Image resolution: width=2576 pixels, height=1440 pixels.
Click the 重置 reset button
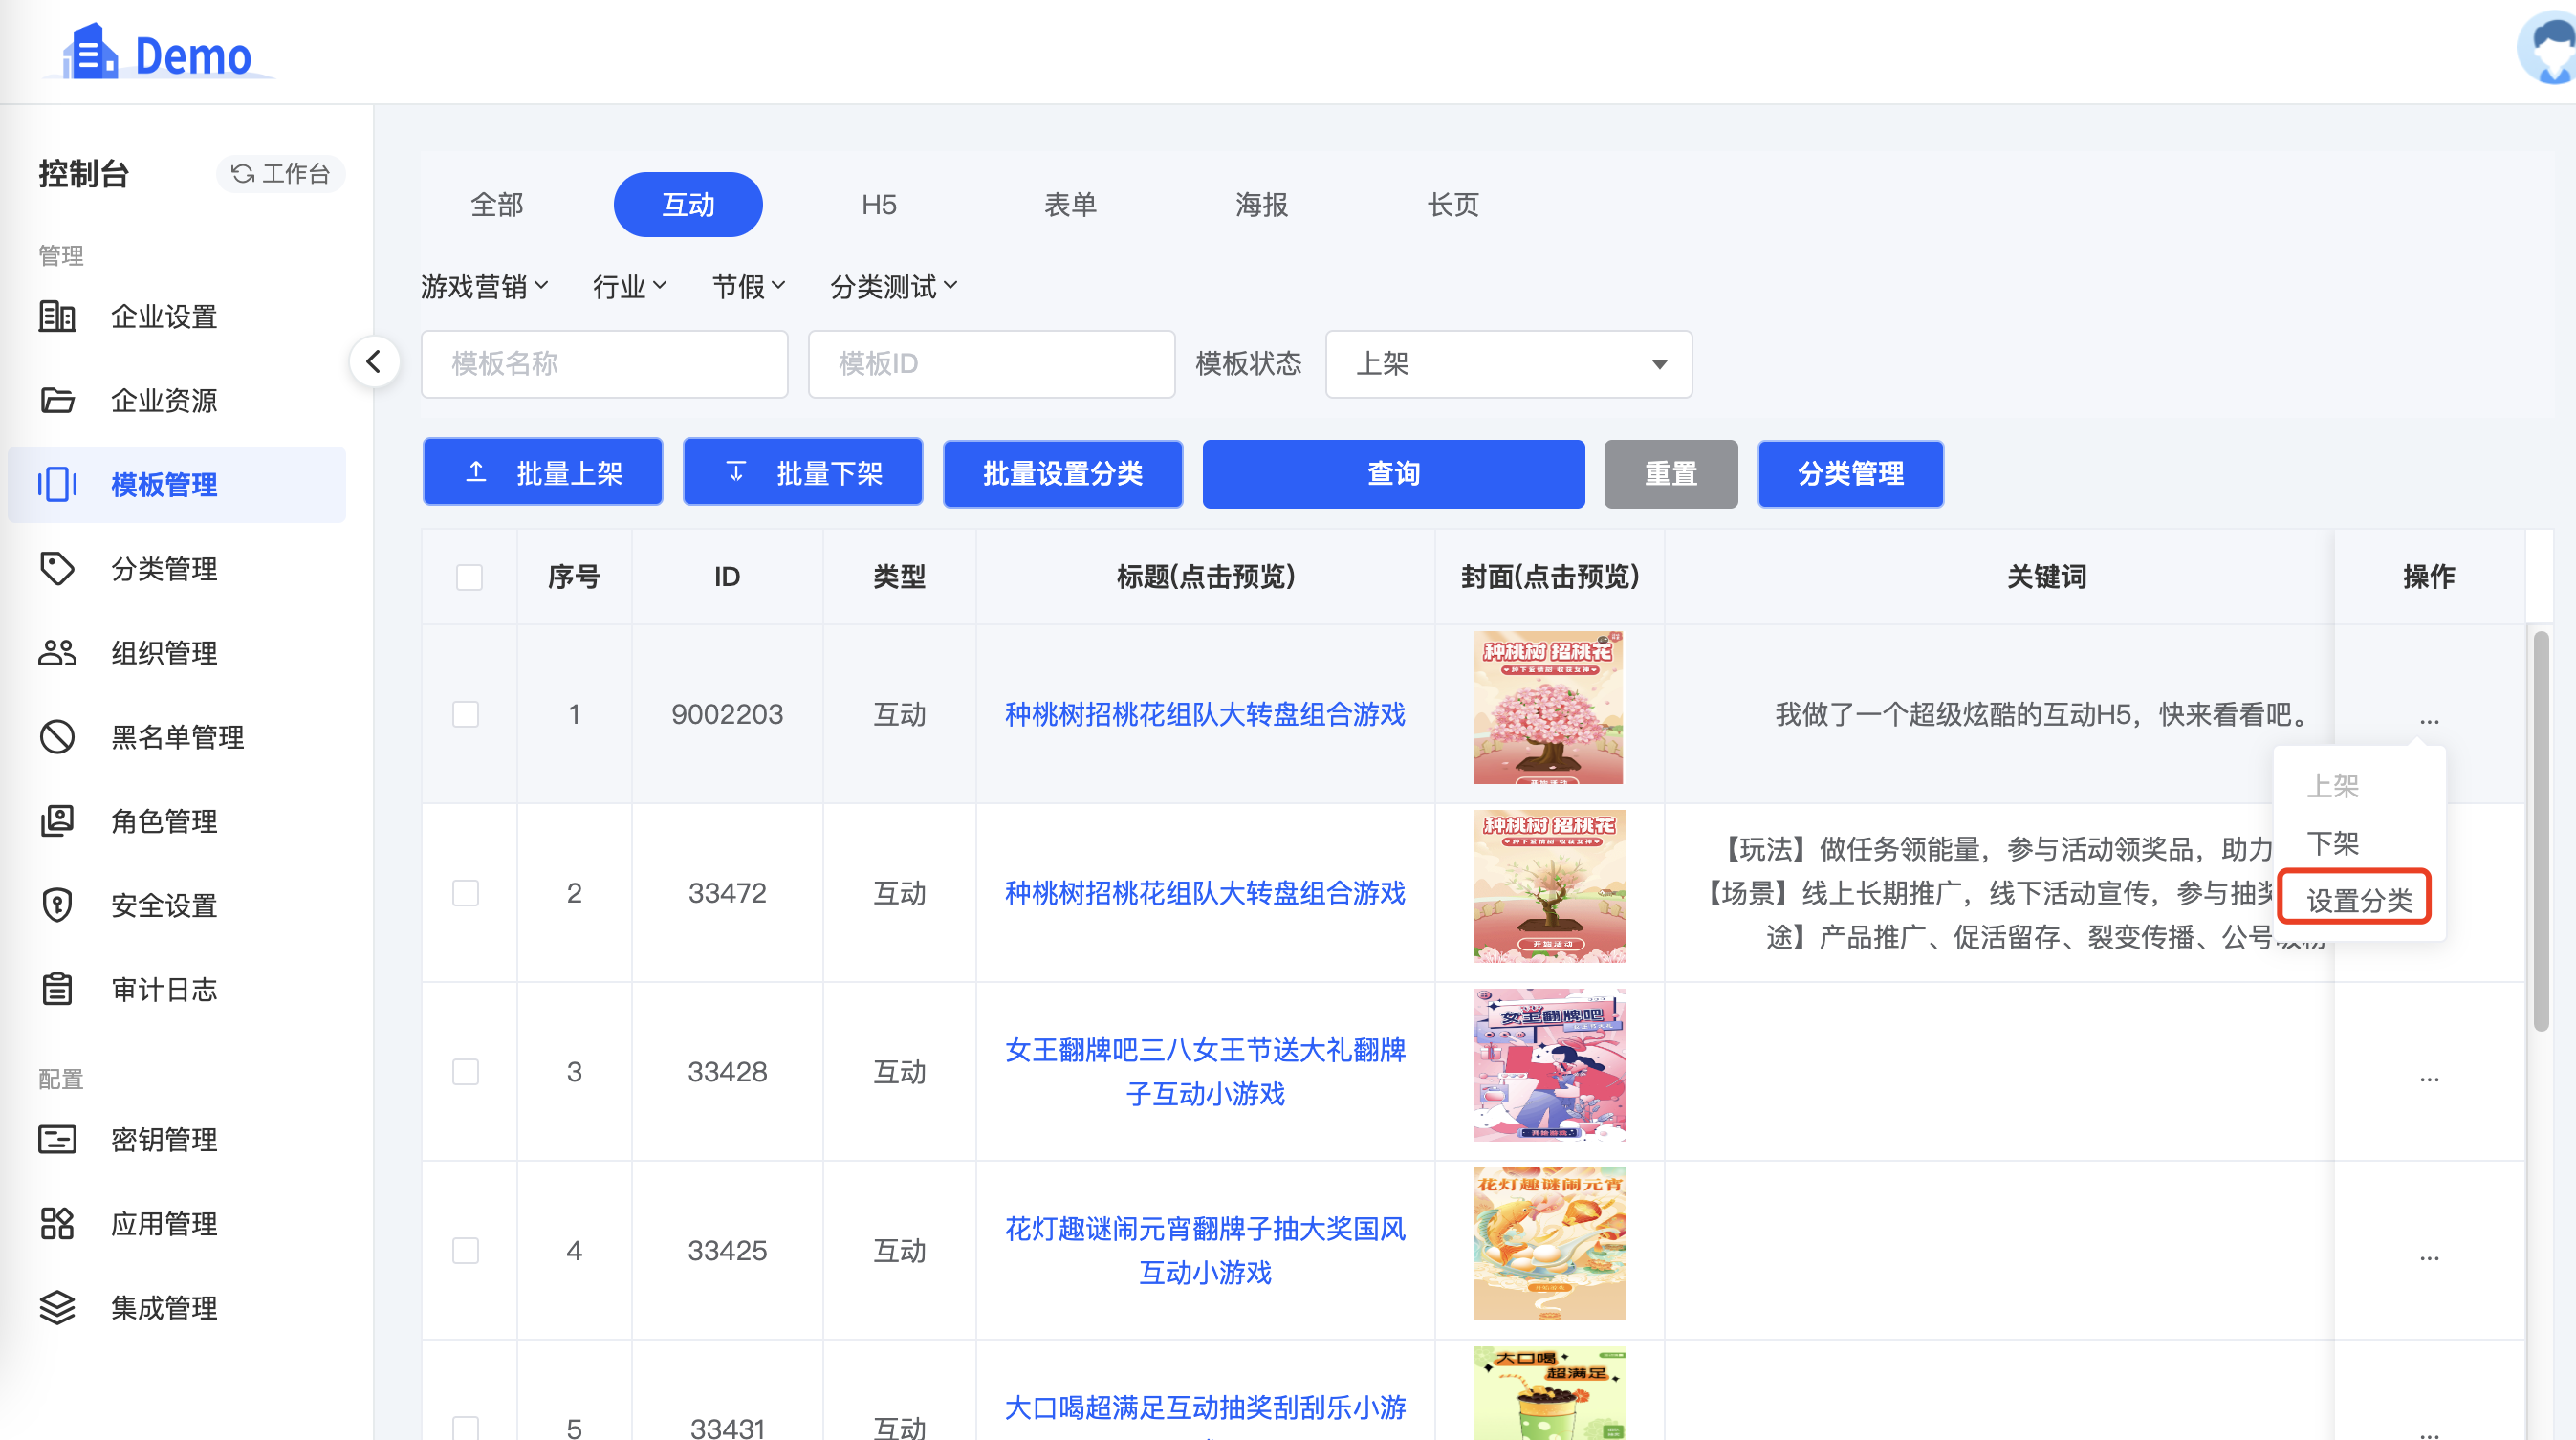[x=1671, y=474]
